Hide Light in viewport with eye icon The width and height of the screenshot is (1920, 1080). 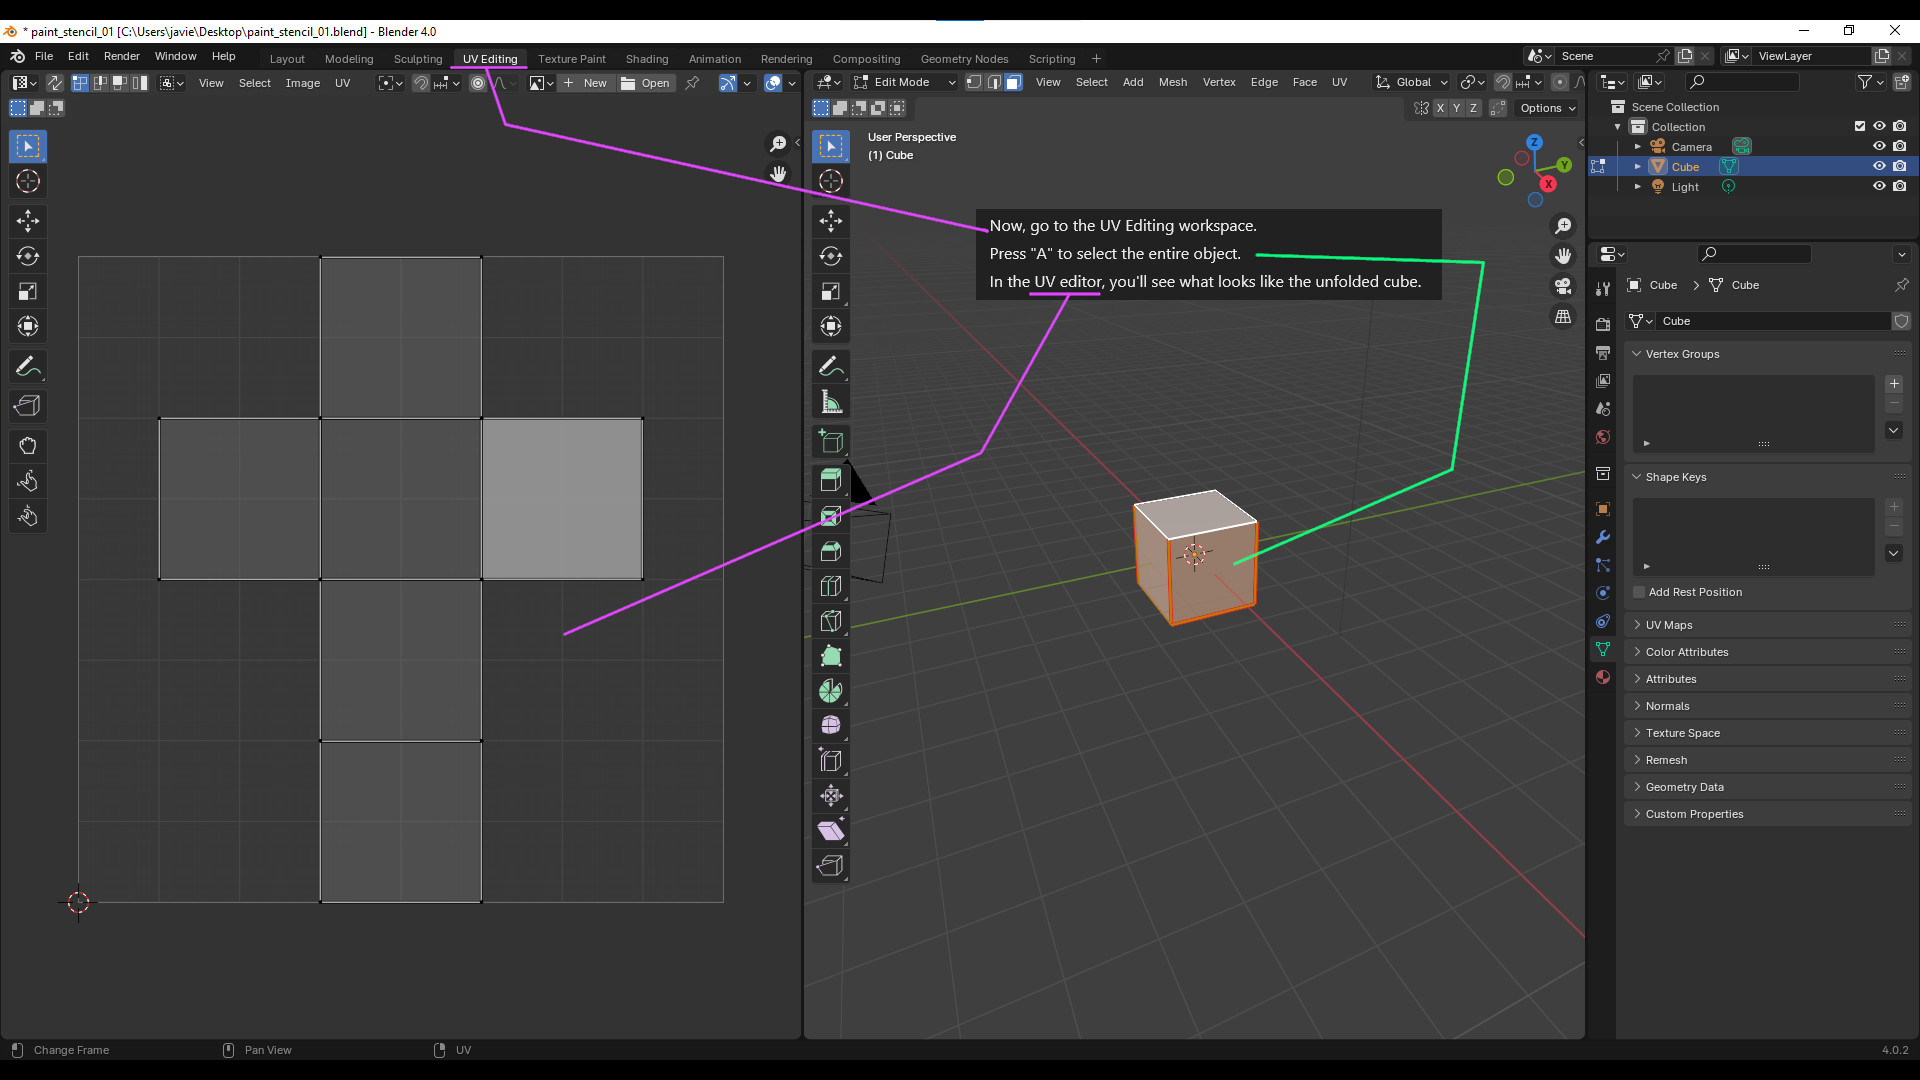click(x=1879, y=186)
